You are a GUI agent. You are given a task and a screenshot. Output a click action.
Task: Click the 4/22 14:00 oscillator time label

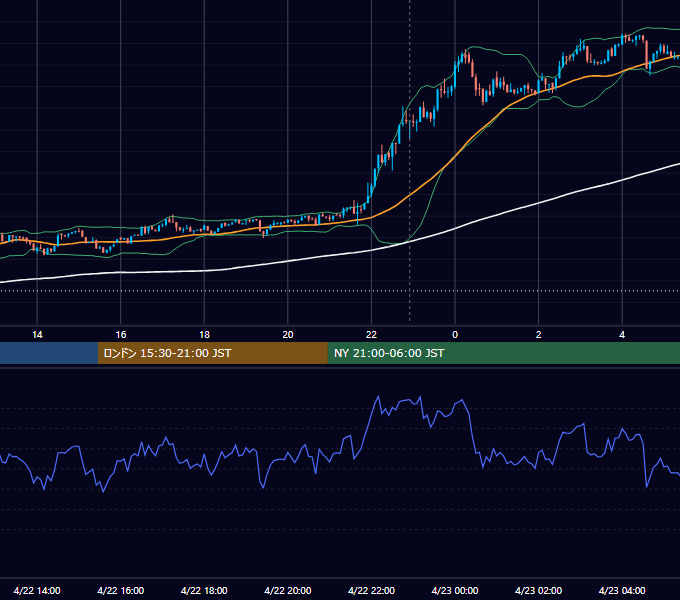[37, 590]
